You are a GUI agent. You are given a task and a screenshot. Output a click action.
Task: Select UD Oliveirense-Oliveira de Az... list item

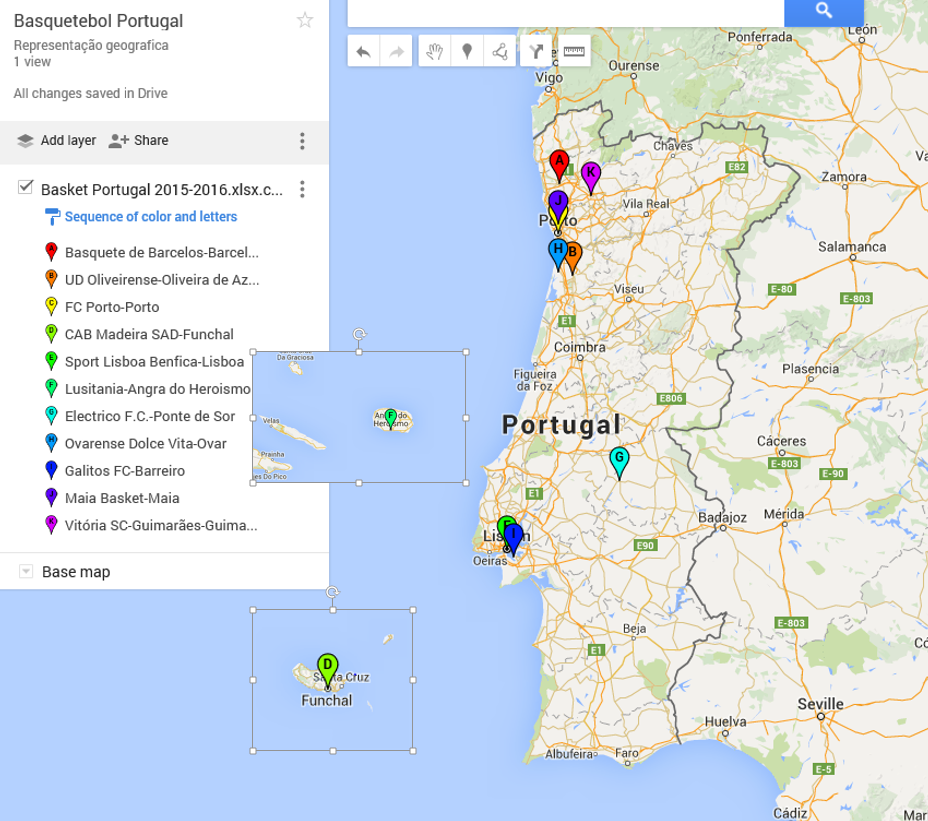point(162,279)
